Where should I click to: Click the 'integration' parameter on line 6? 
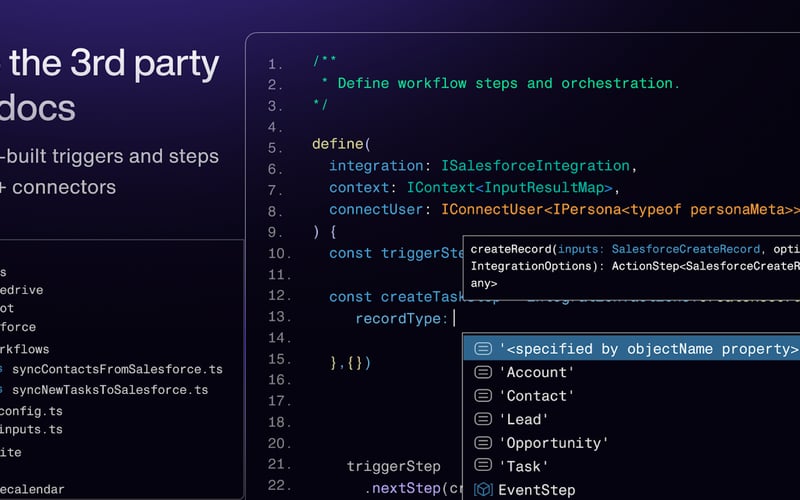376,166
